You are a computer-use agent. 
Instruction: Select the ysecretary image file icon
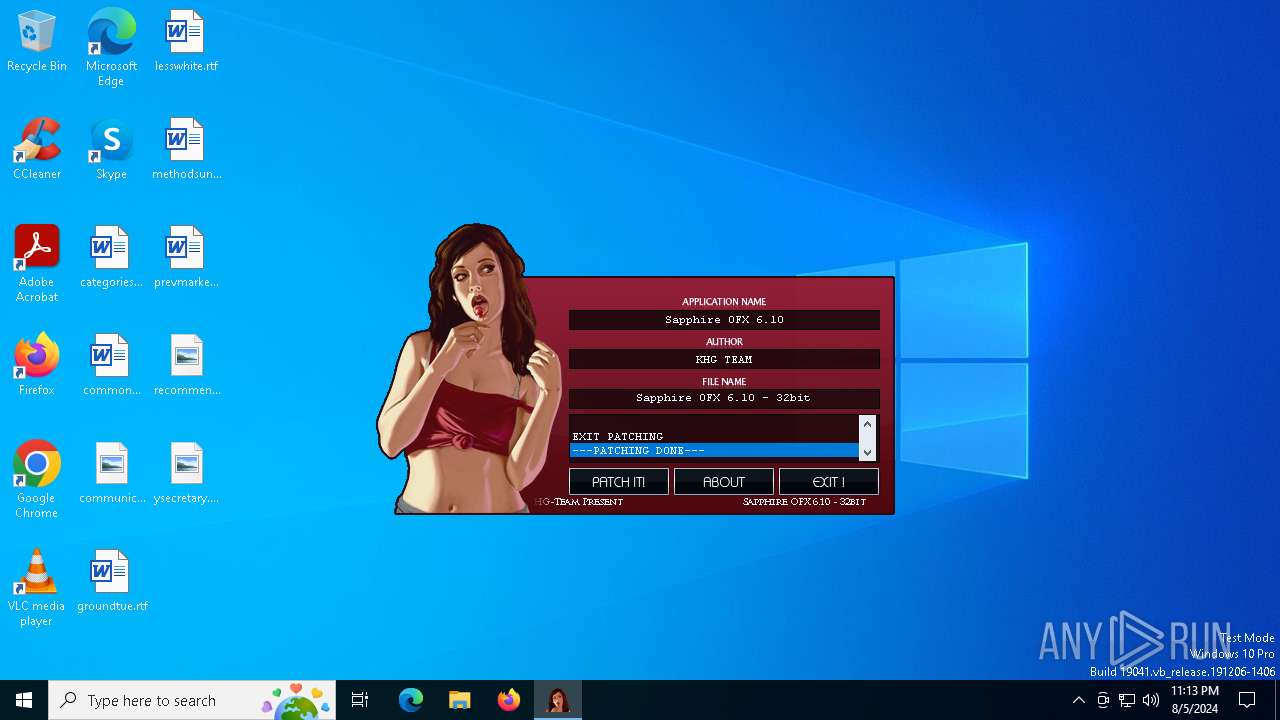coord(186,474)
